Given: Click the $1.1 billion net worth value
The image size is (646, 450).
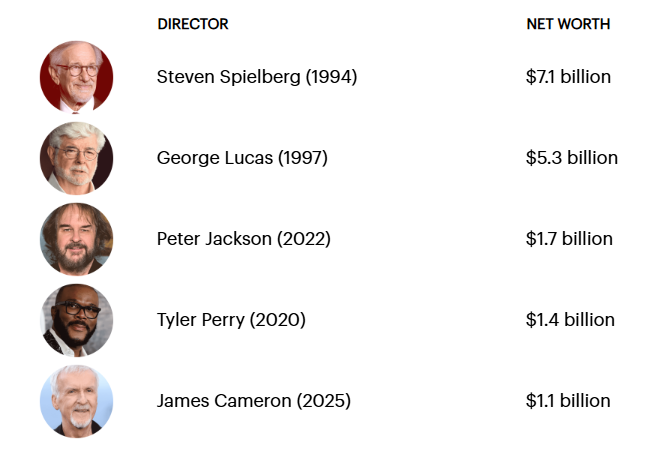Looking at the screenshot, I should [568, 401].
